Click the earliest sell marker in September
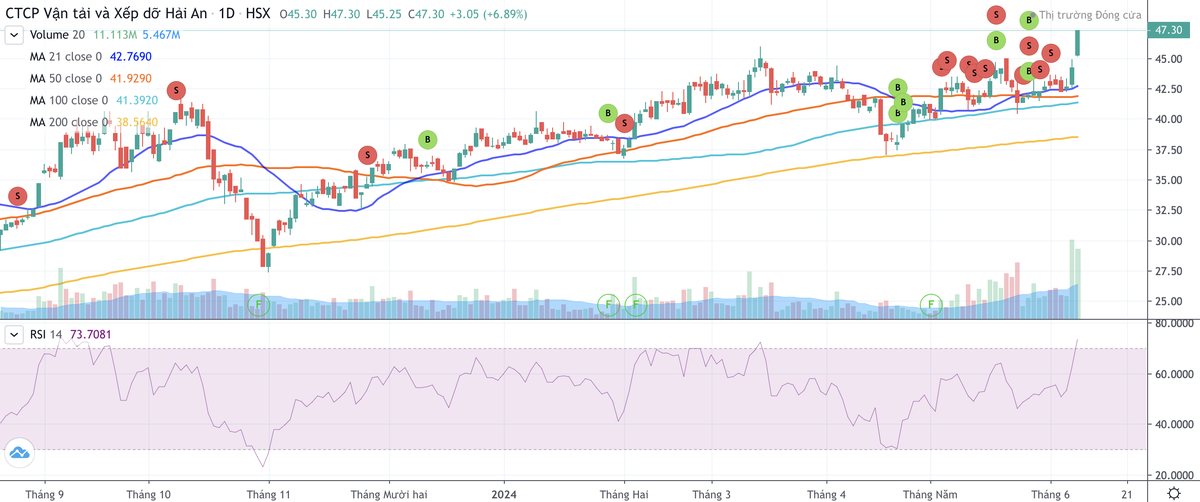Viewport: 1200px width, 502px height. click(x=16, y=195)
